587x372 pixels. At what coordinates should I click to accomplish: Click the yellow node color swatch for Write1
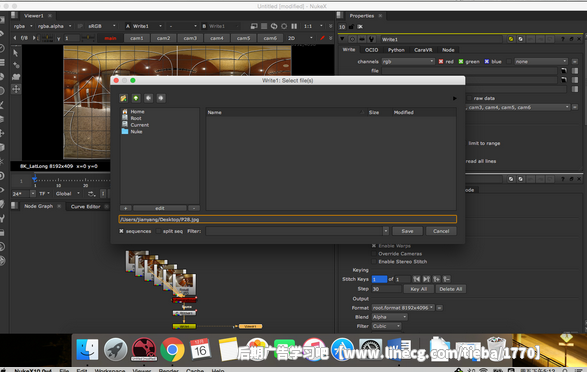pos(511,39)
